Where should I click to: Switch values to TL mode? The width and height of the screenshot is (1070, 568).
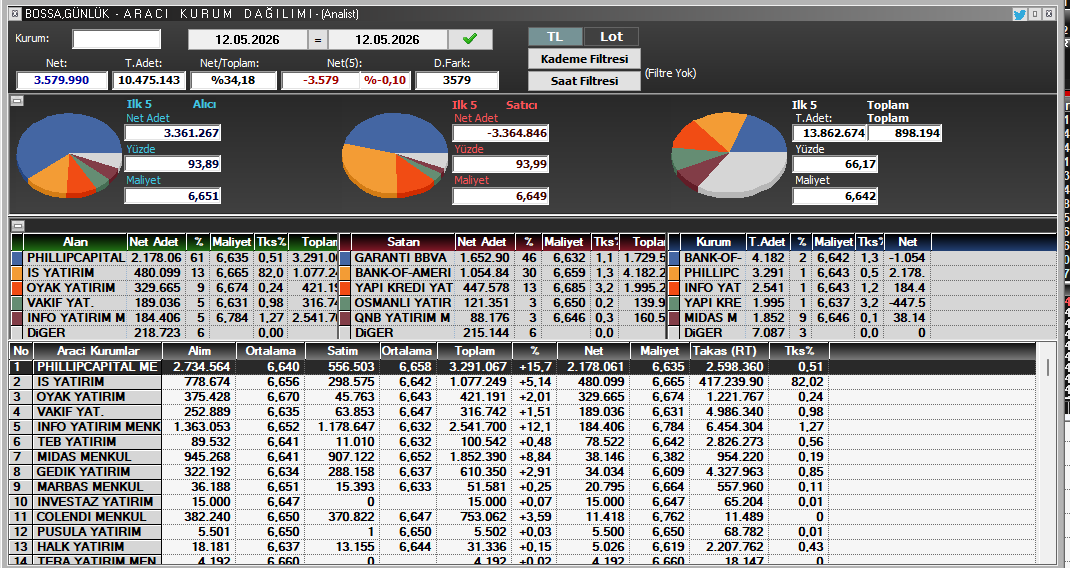point(555,36)
